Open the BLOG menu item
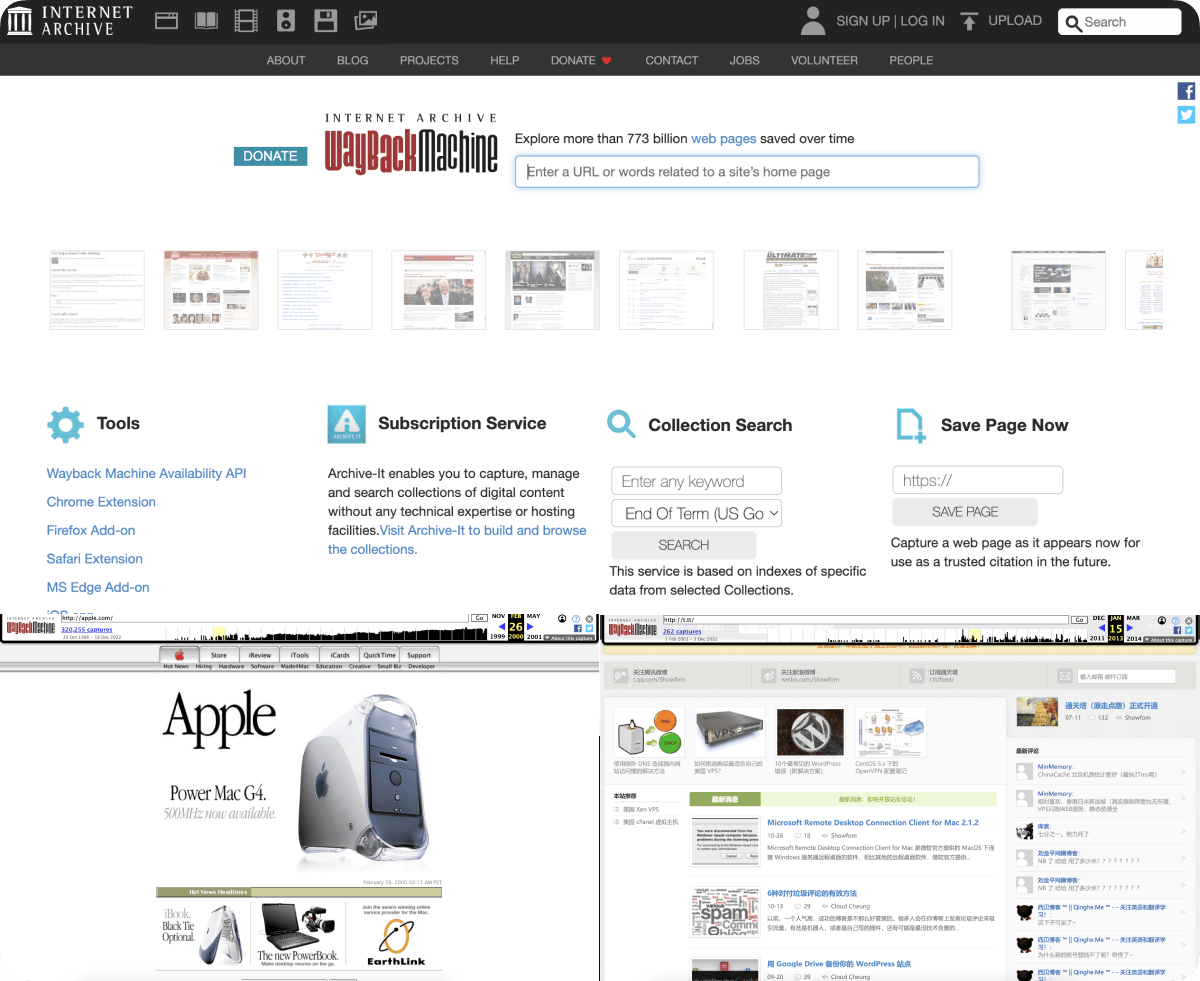The height and width of the screenshot is (981, 1200). (353, 60)
